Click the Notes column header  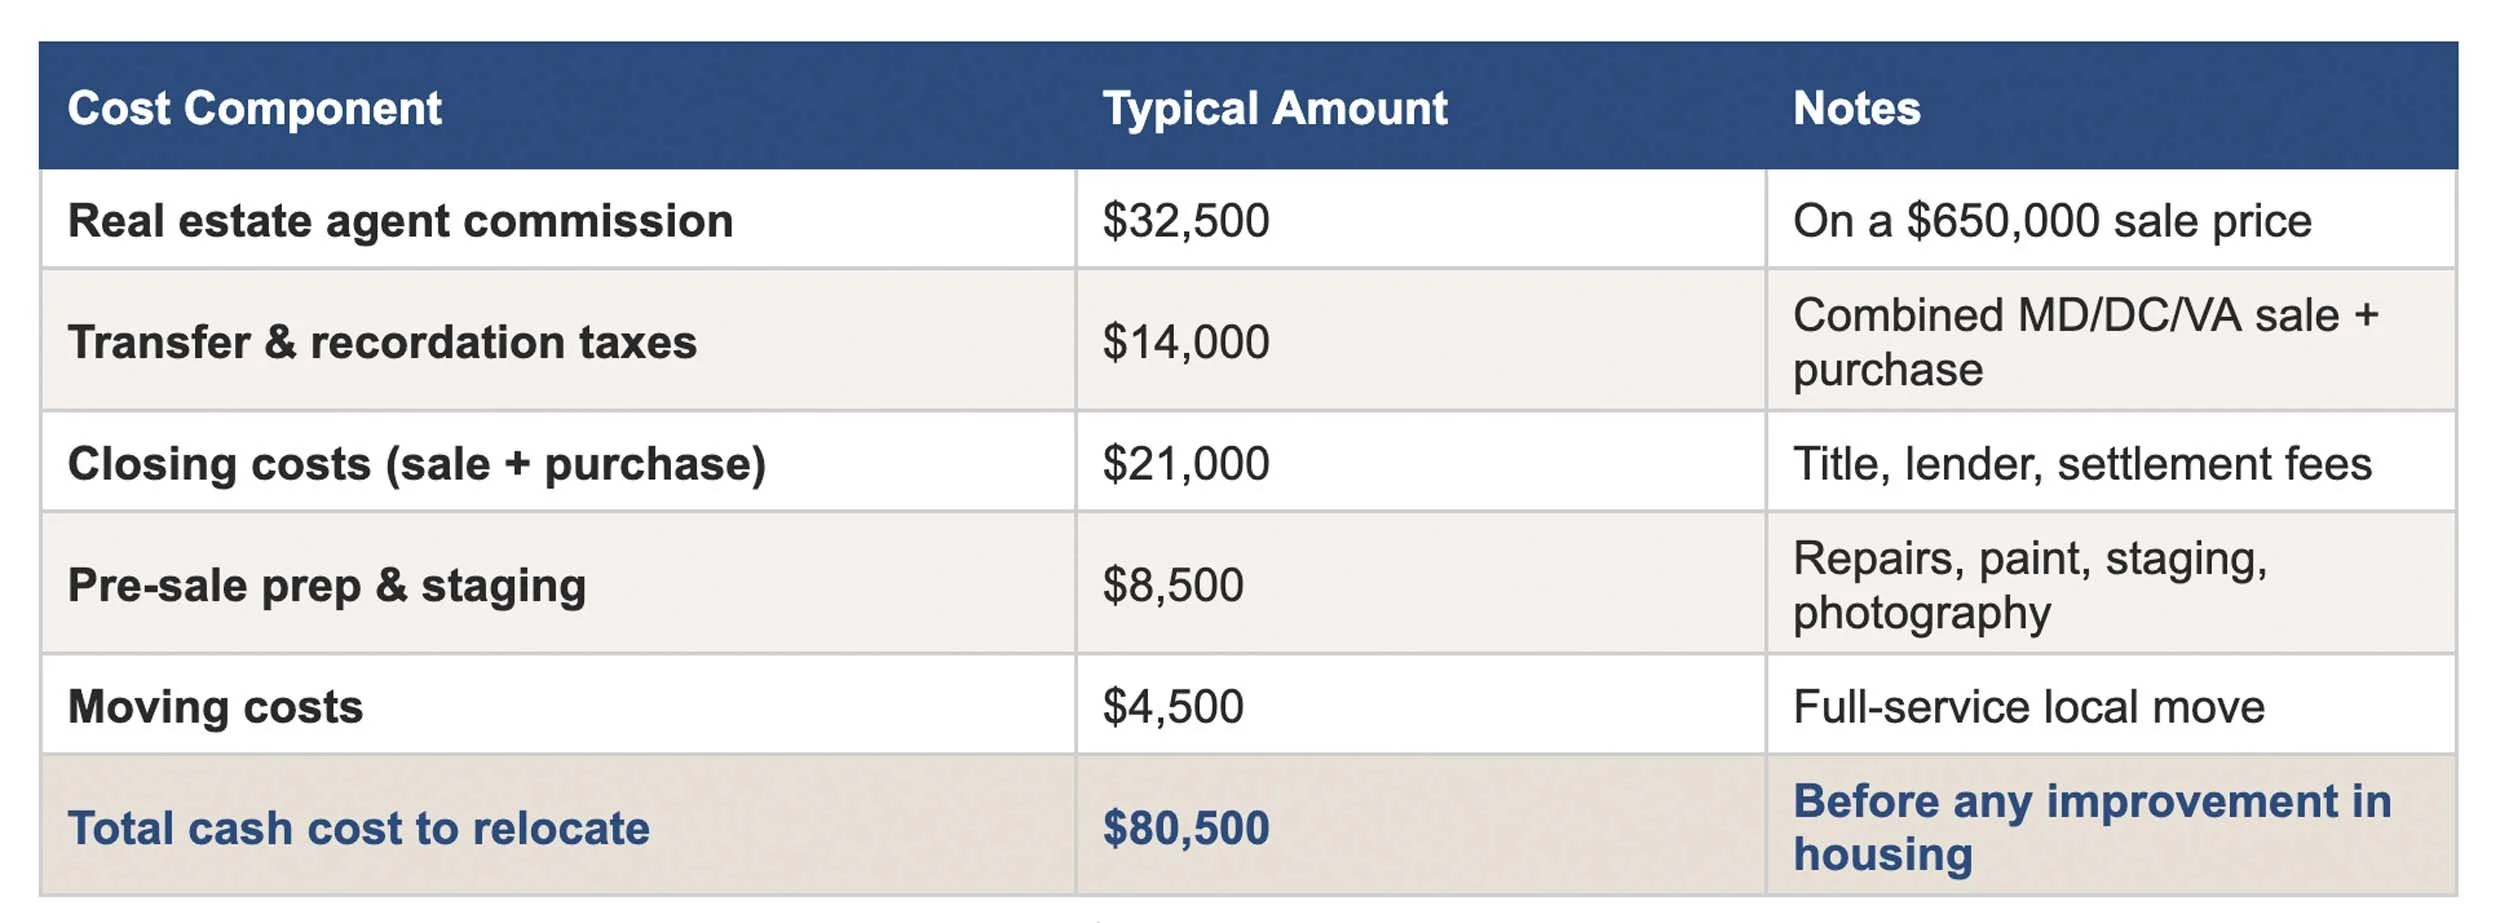[x=1856, y=108]
